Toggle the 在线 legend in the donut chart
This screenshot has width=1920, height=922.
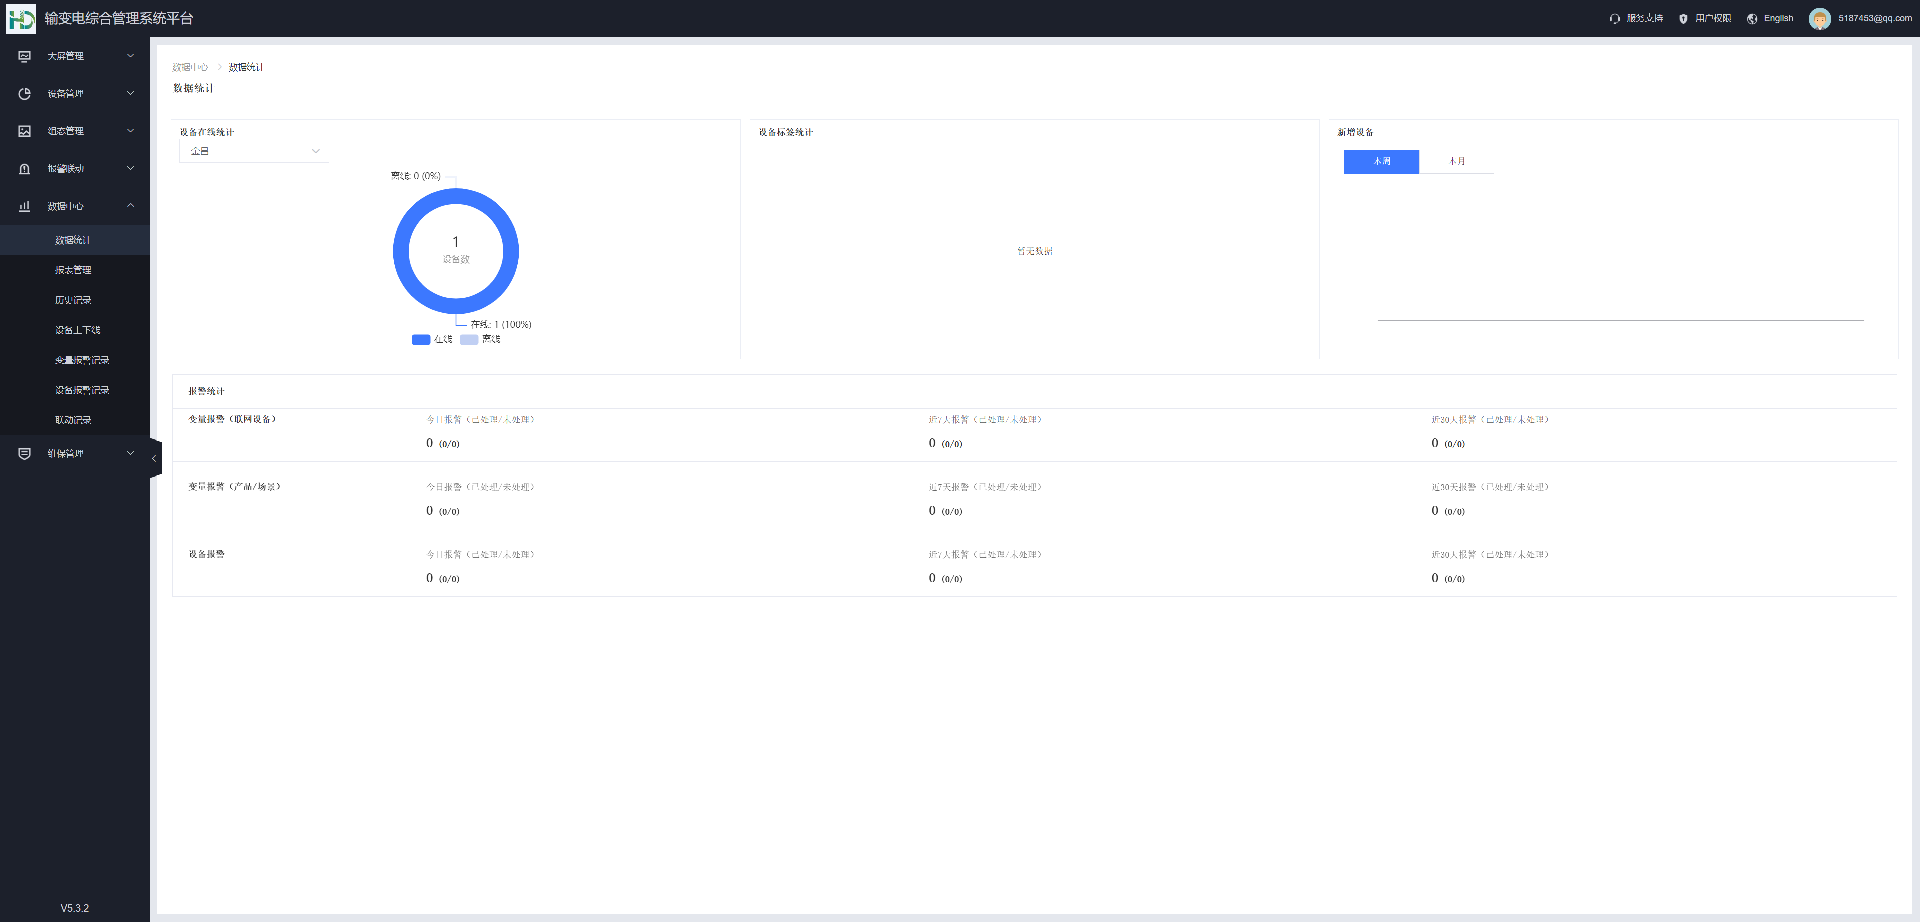[432, 340]
